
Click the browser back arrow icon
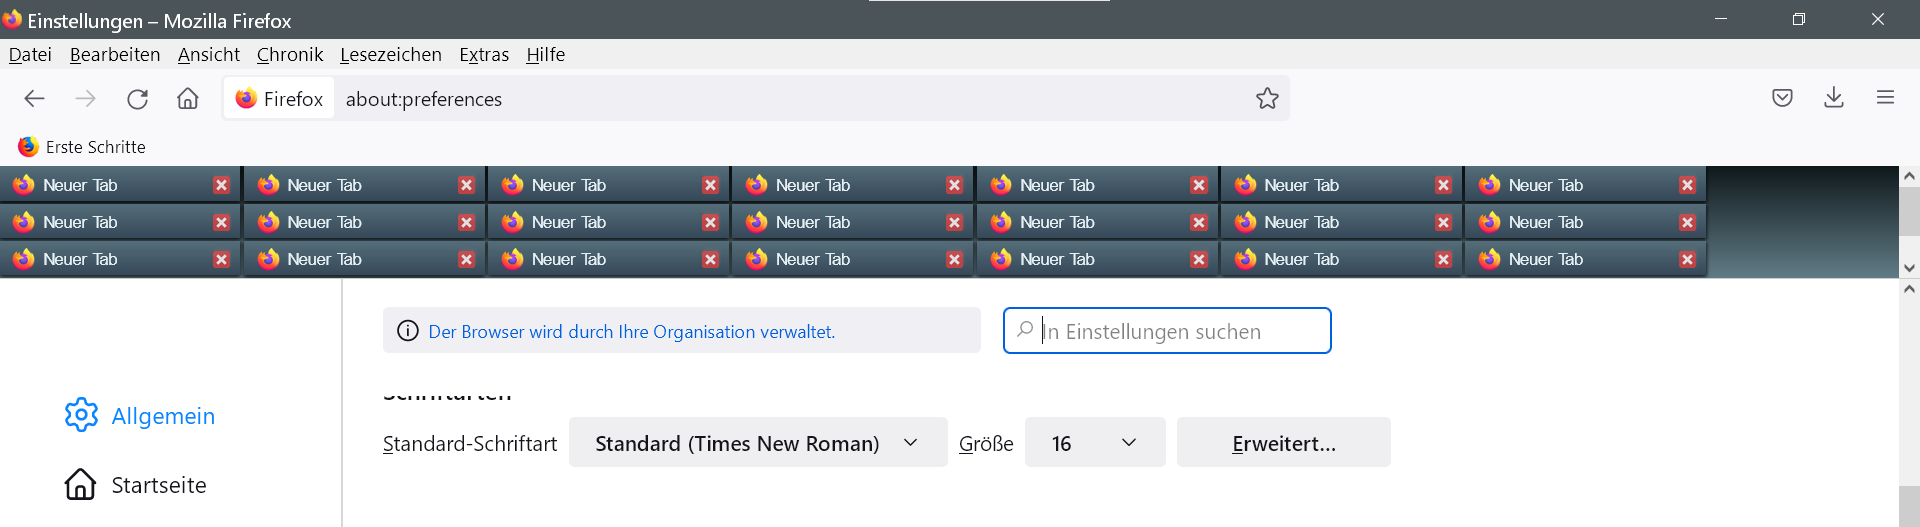click(34, 98)
